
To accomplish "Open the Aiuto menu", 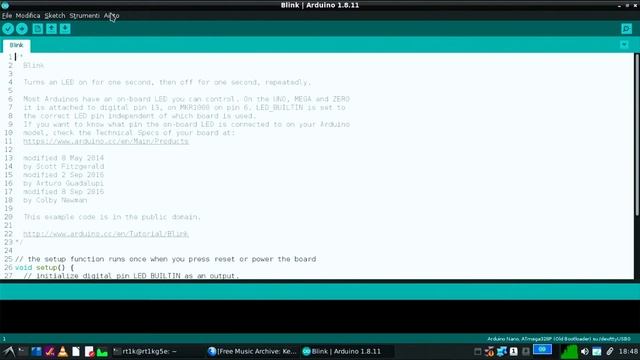I will 111,16.
